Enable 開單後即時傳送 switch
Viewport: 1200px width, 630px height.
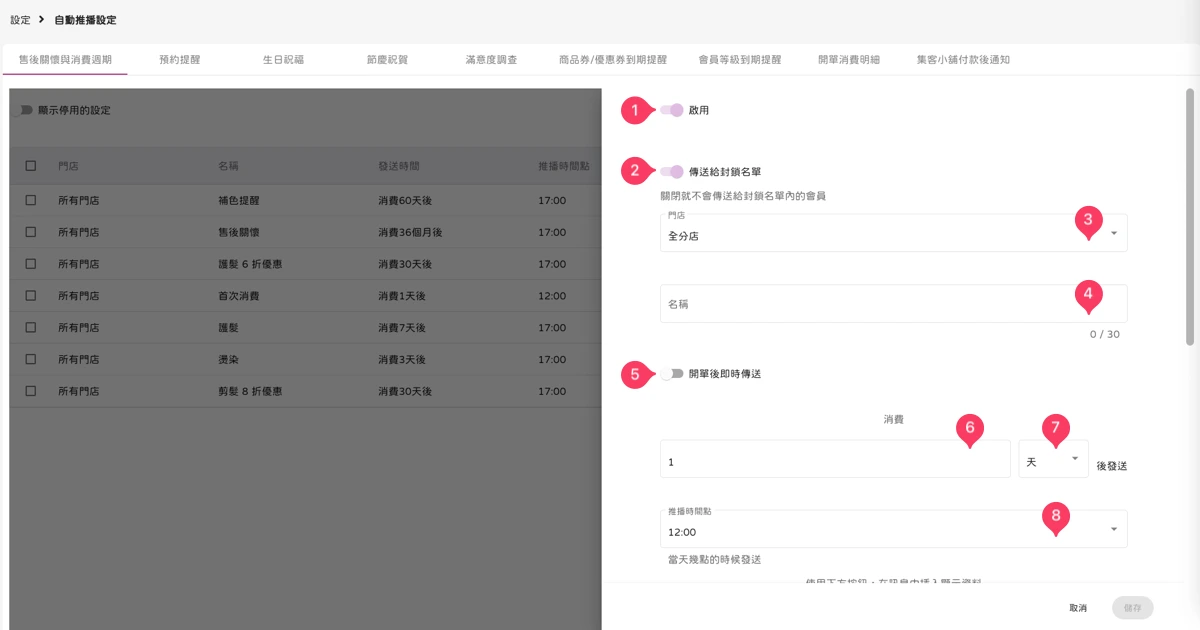pos(672,373)
